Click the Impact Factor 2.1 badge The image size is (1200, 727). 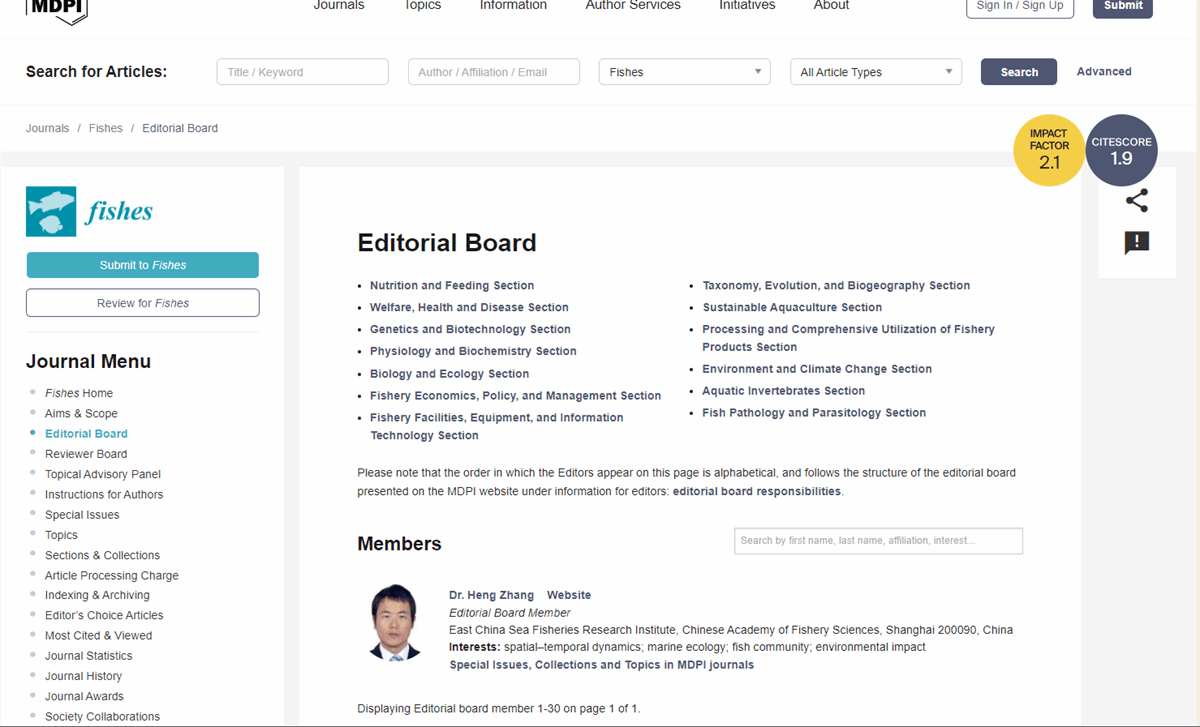point(1049,151)
